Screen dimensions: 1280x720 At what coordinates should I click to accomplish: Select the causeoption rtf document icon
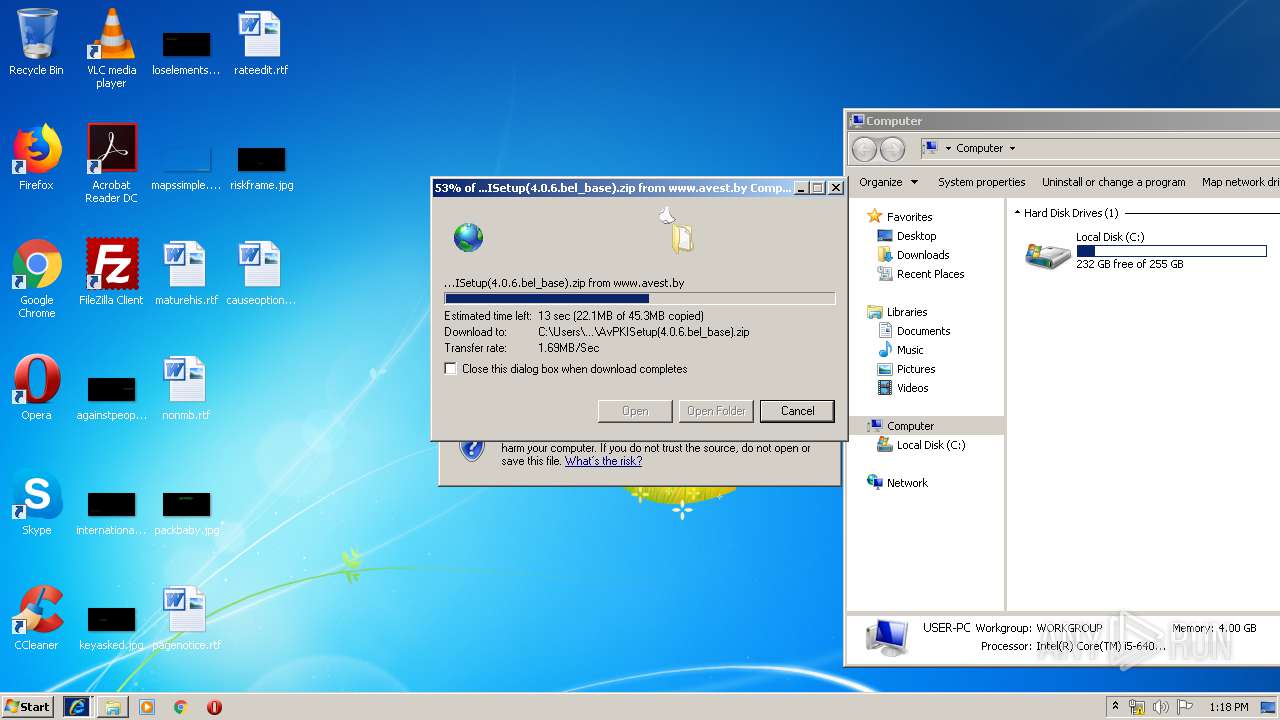[x=261, y=272]
